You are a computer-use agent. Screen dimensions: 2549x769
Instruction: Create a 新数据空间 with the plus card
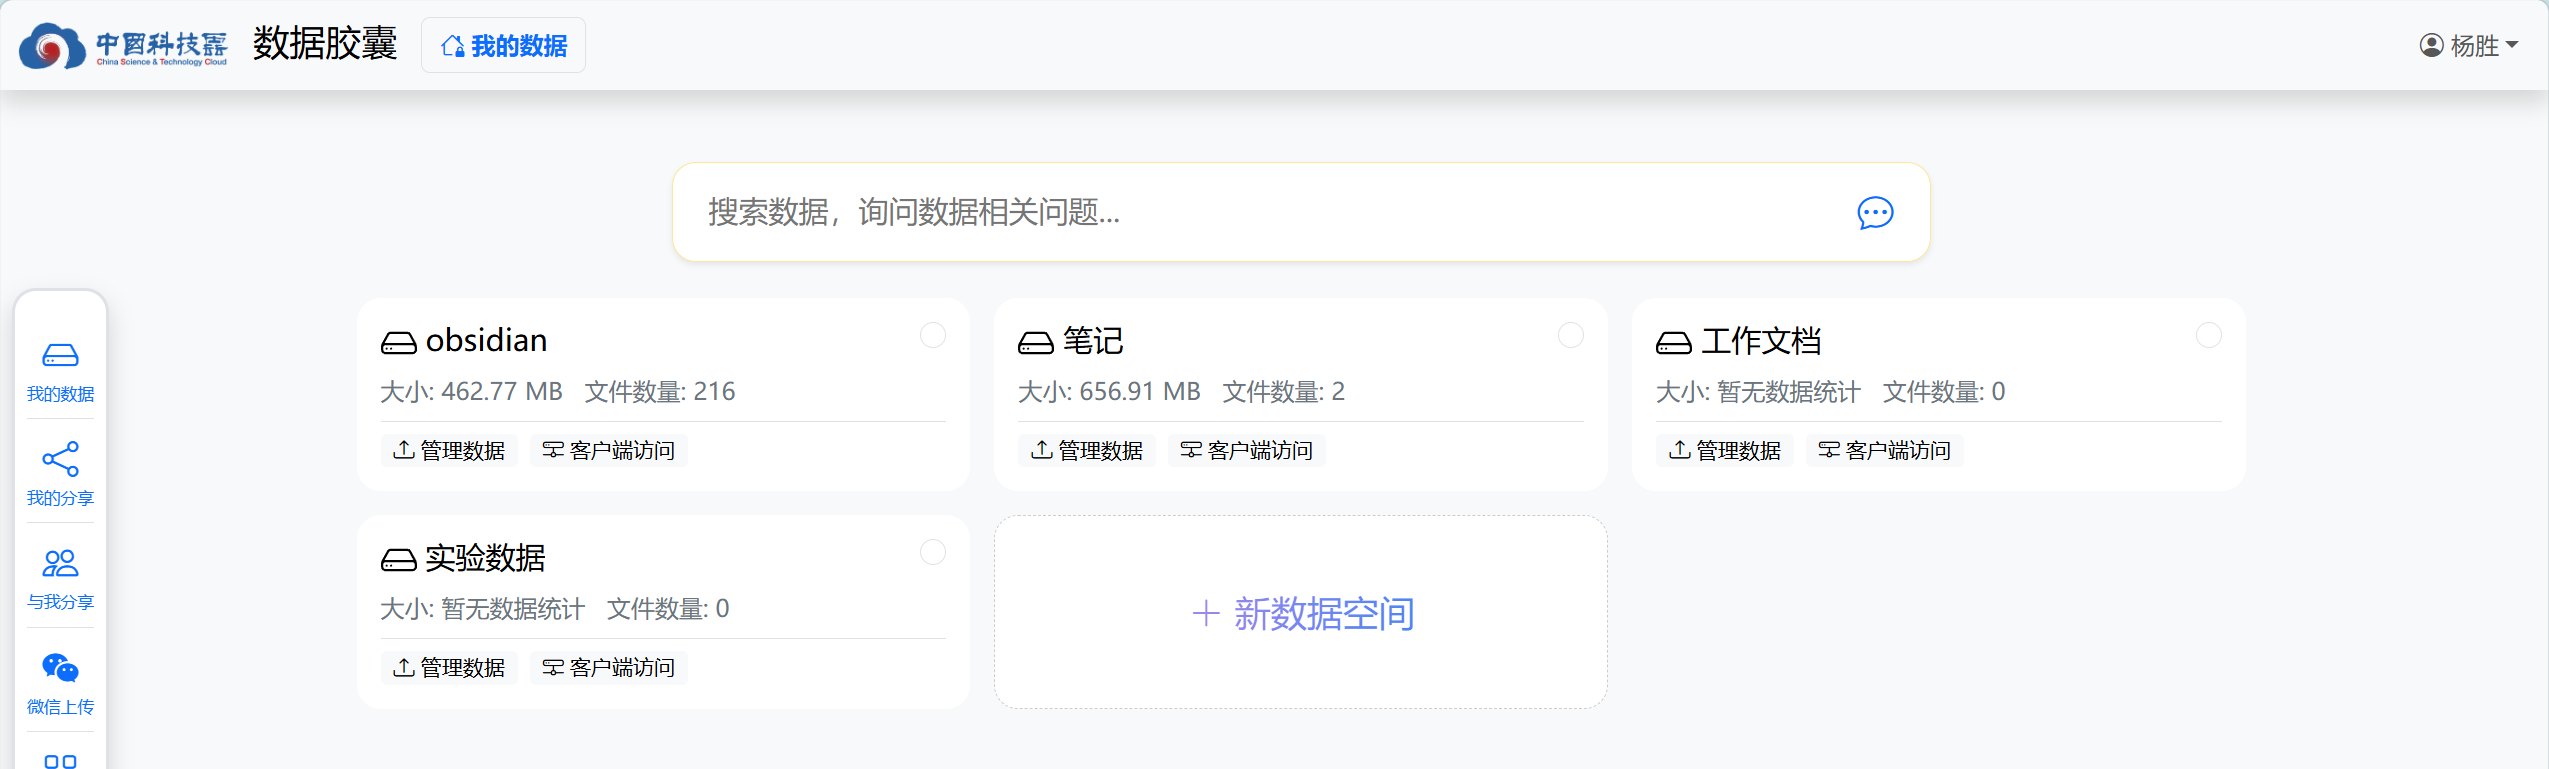1300,612
